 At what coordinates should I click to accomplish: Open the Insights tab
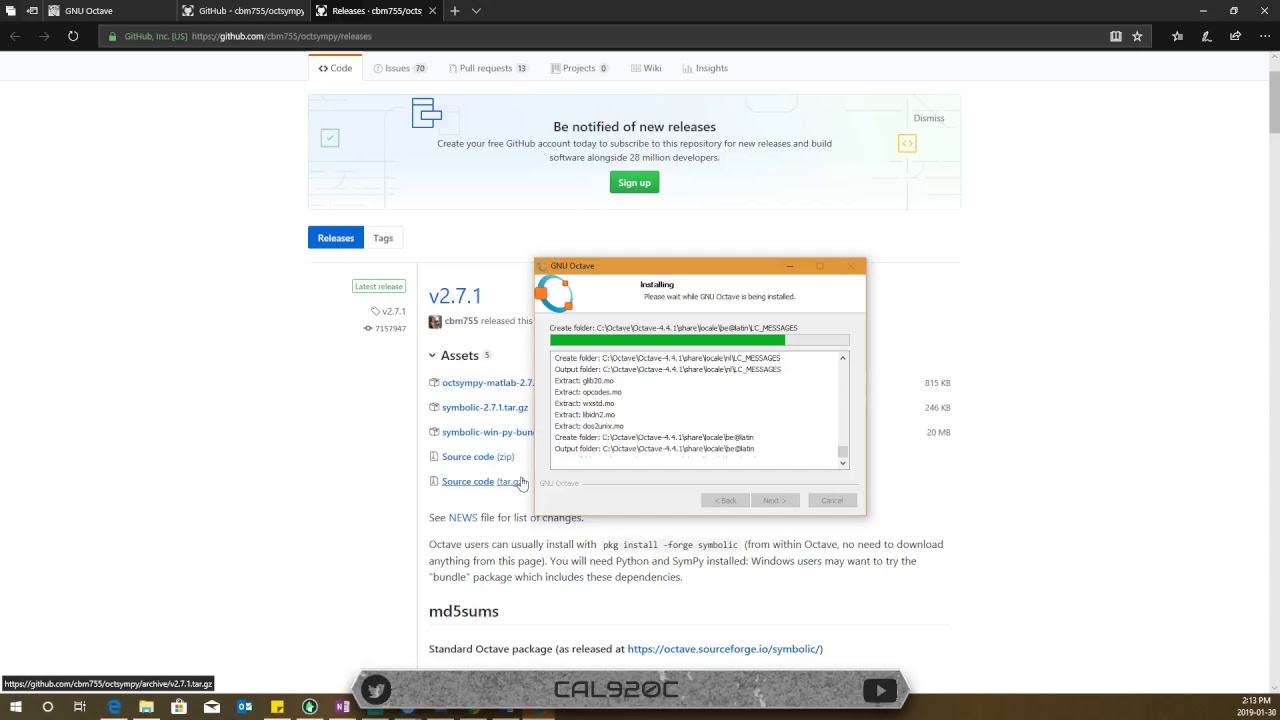coord(705,68)
